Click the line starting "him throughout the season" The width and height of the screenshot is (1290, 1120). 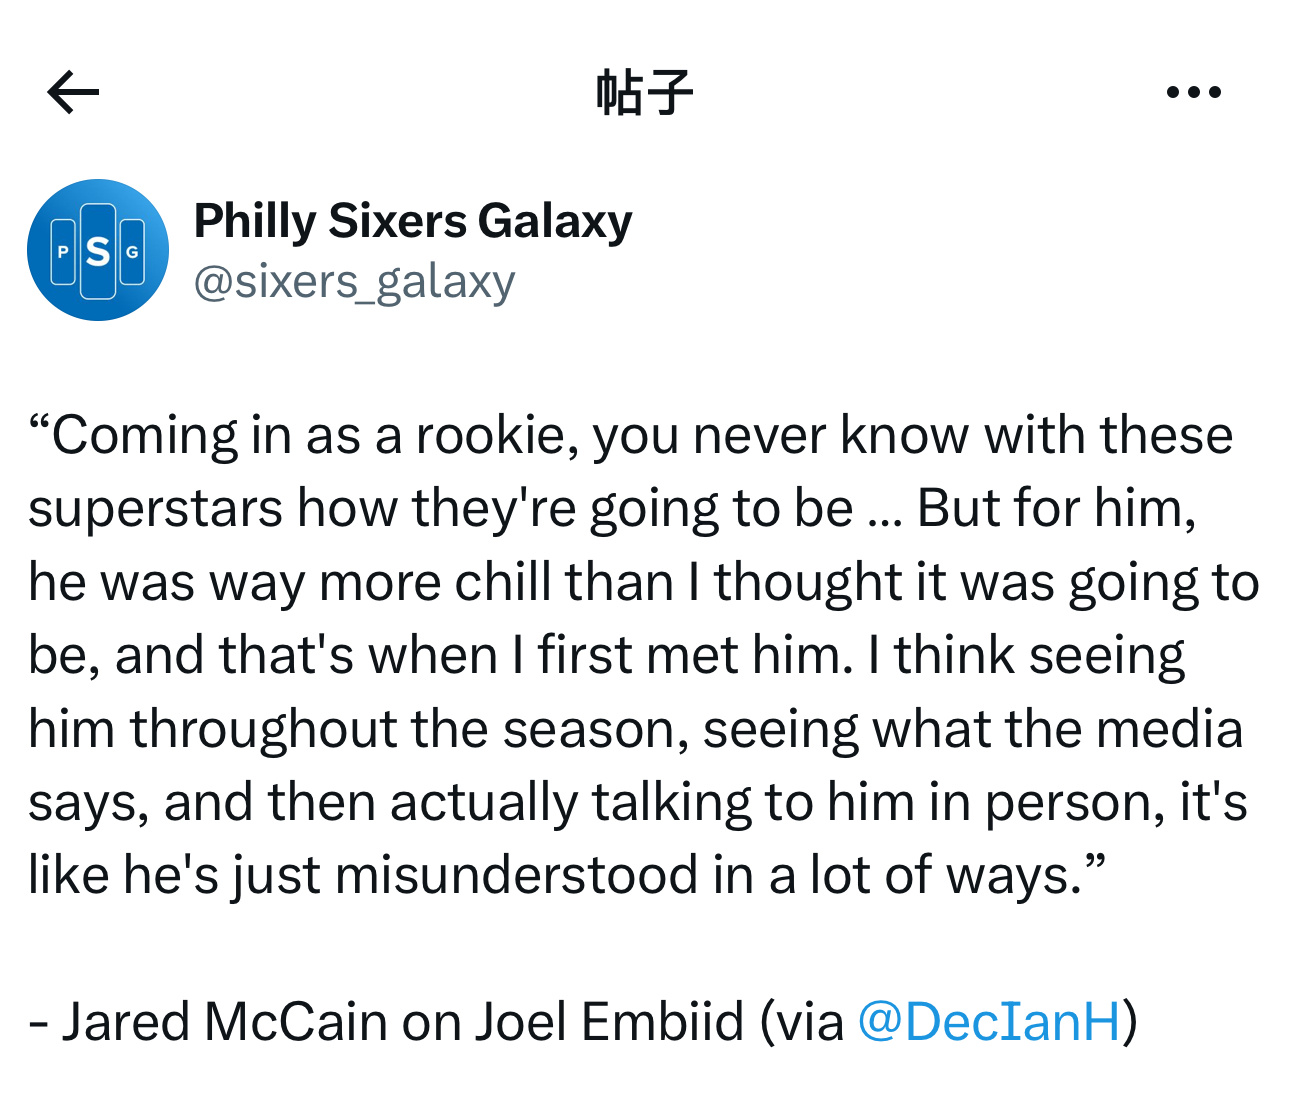636,729
